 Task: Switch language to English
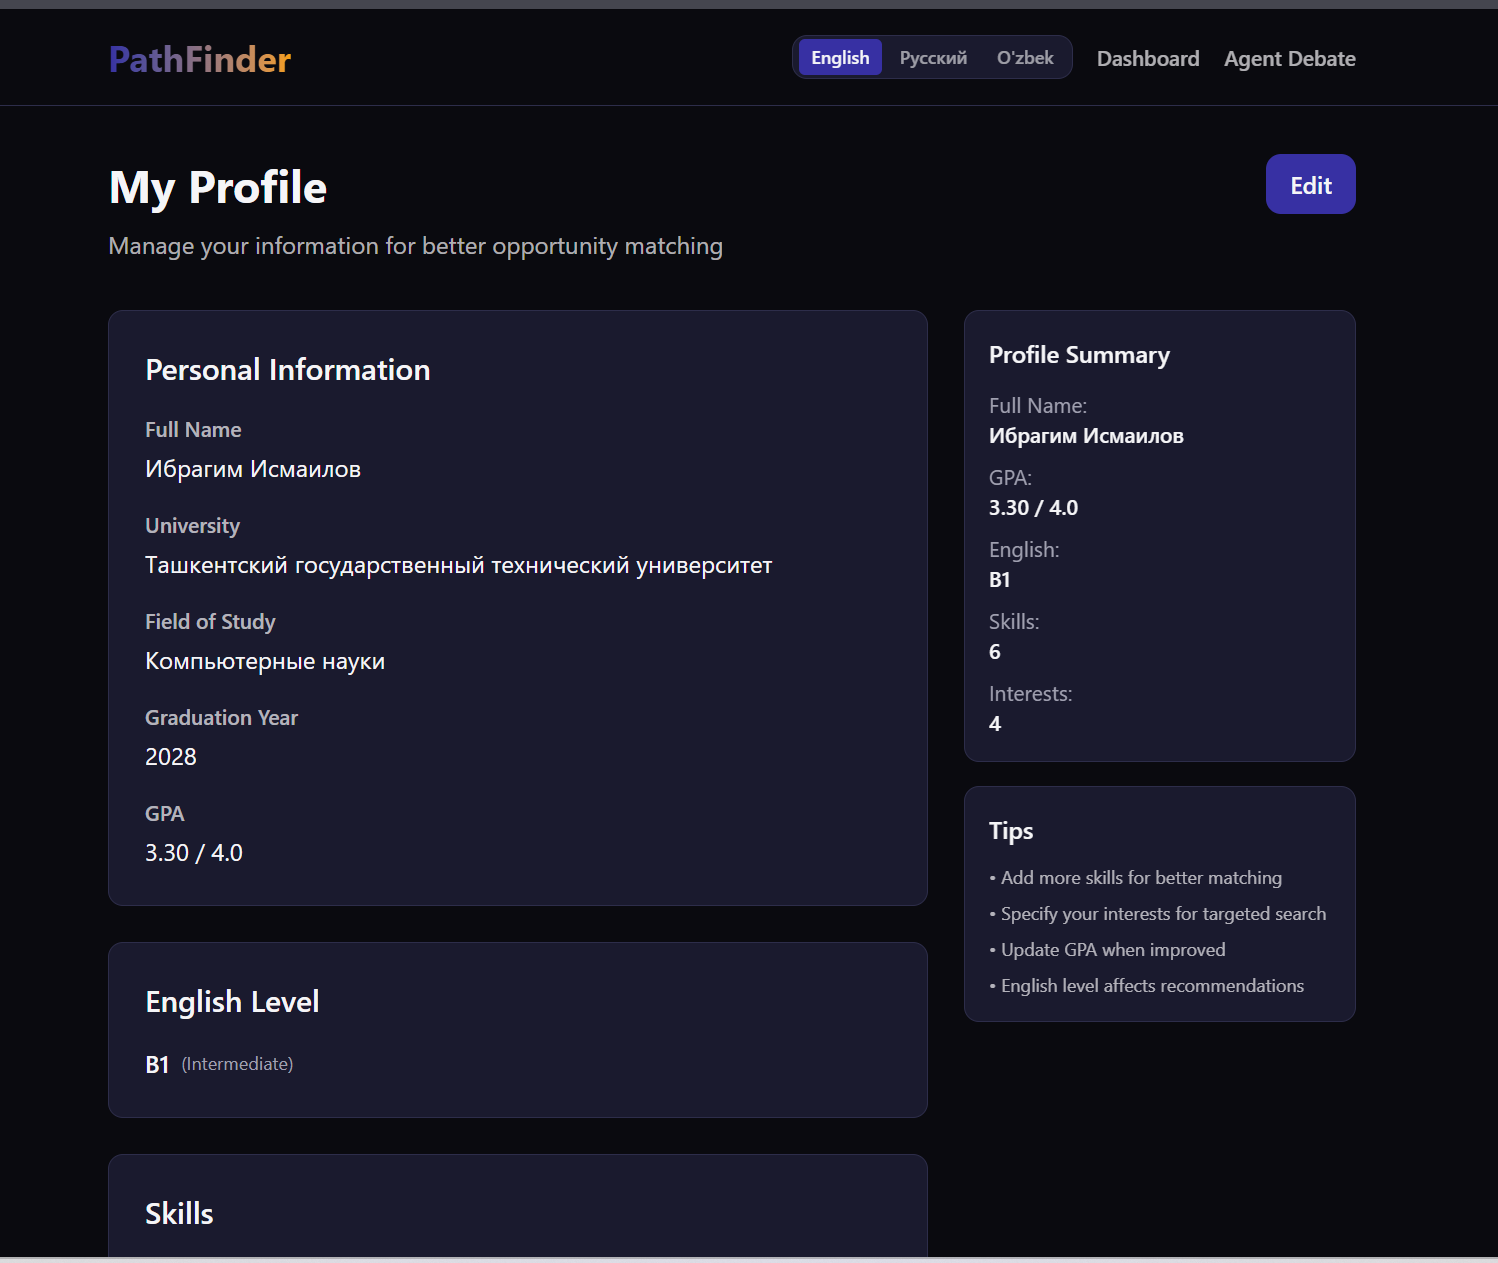coord(840,58)
